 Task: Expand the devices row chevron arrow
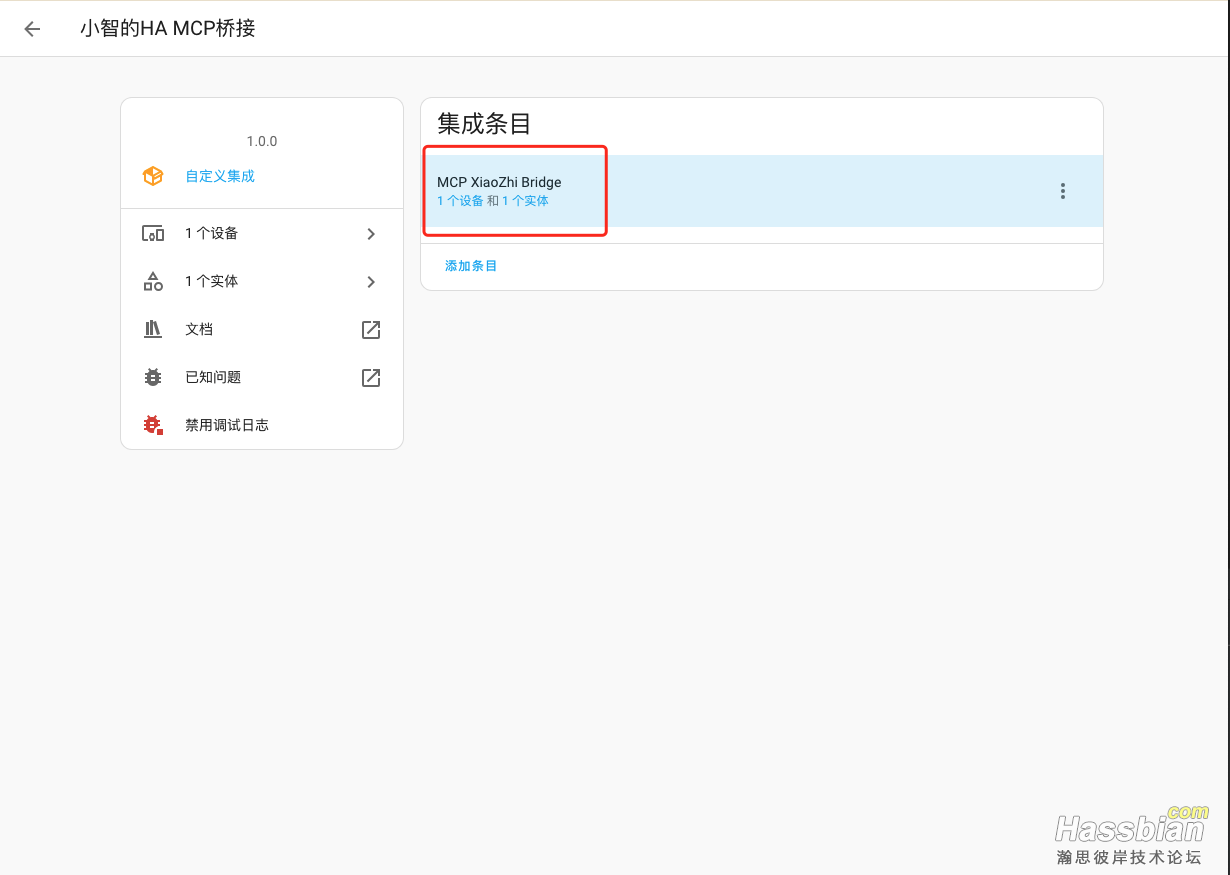371,234
